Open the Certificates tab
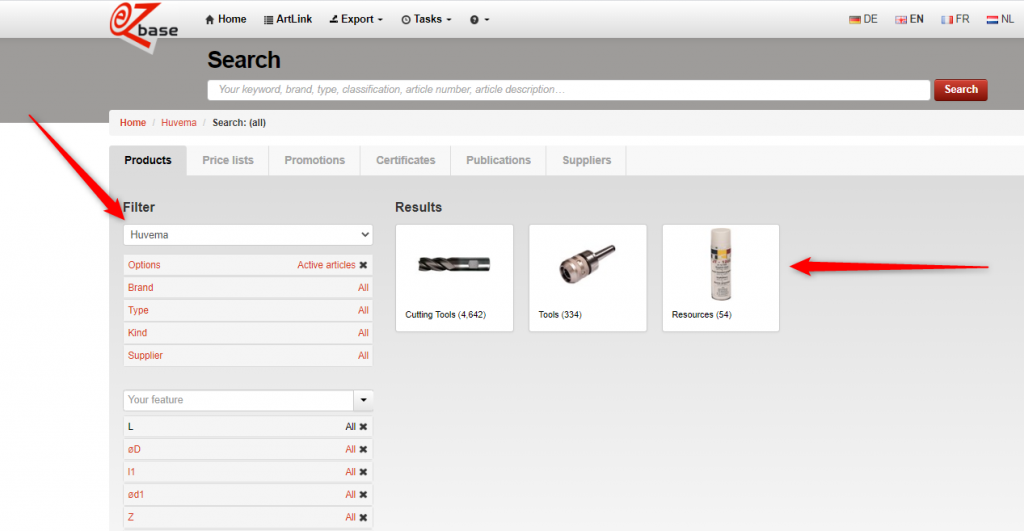This screenshot has width=1024, height=531. point(405,160)
